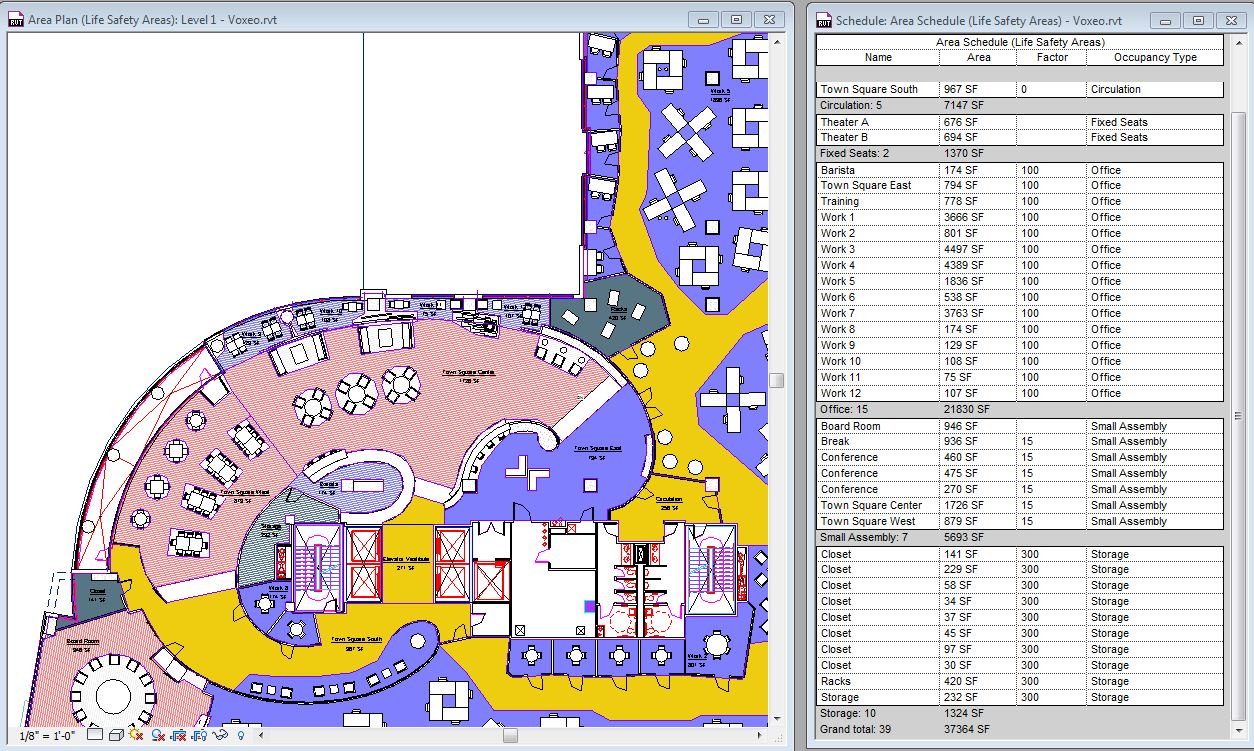The width and height of the screenshot is (1254, 751).
Task: Click the 21830 SF office total cell
Action: (x=978, y=409)
